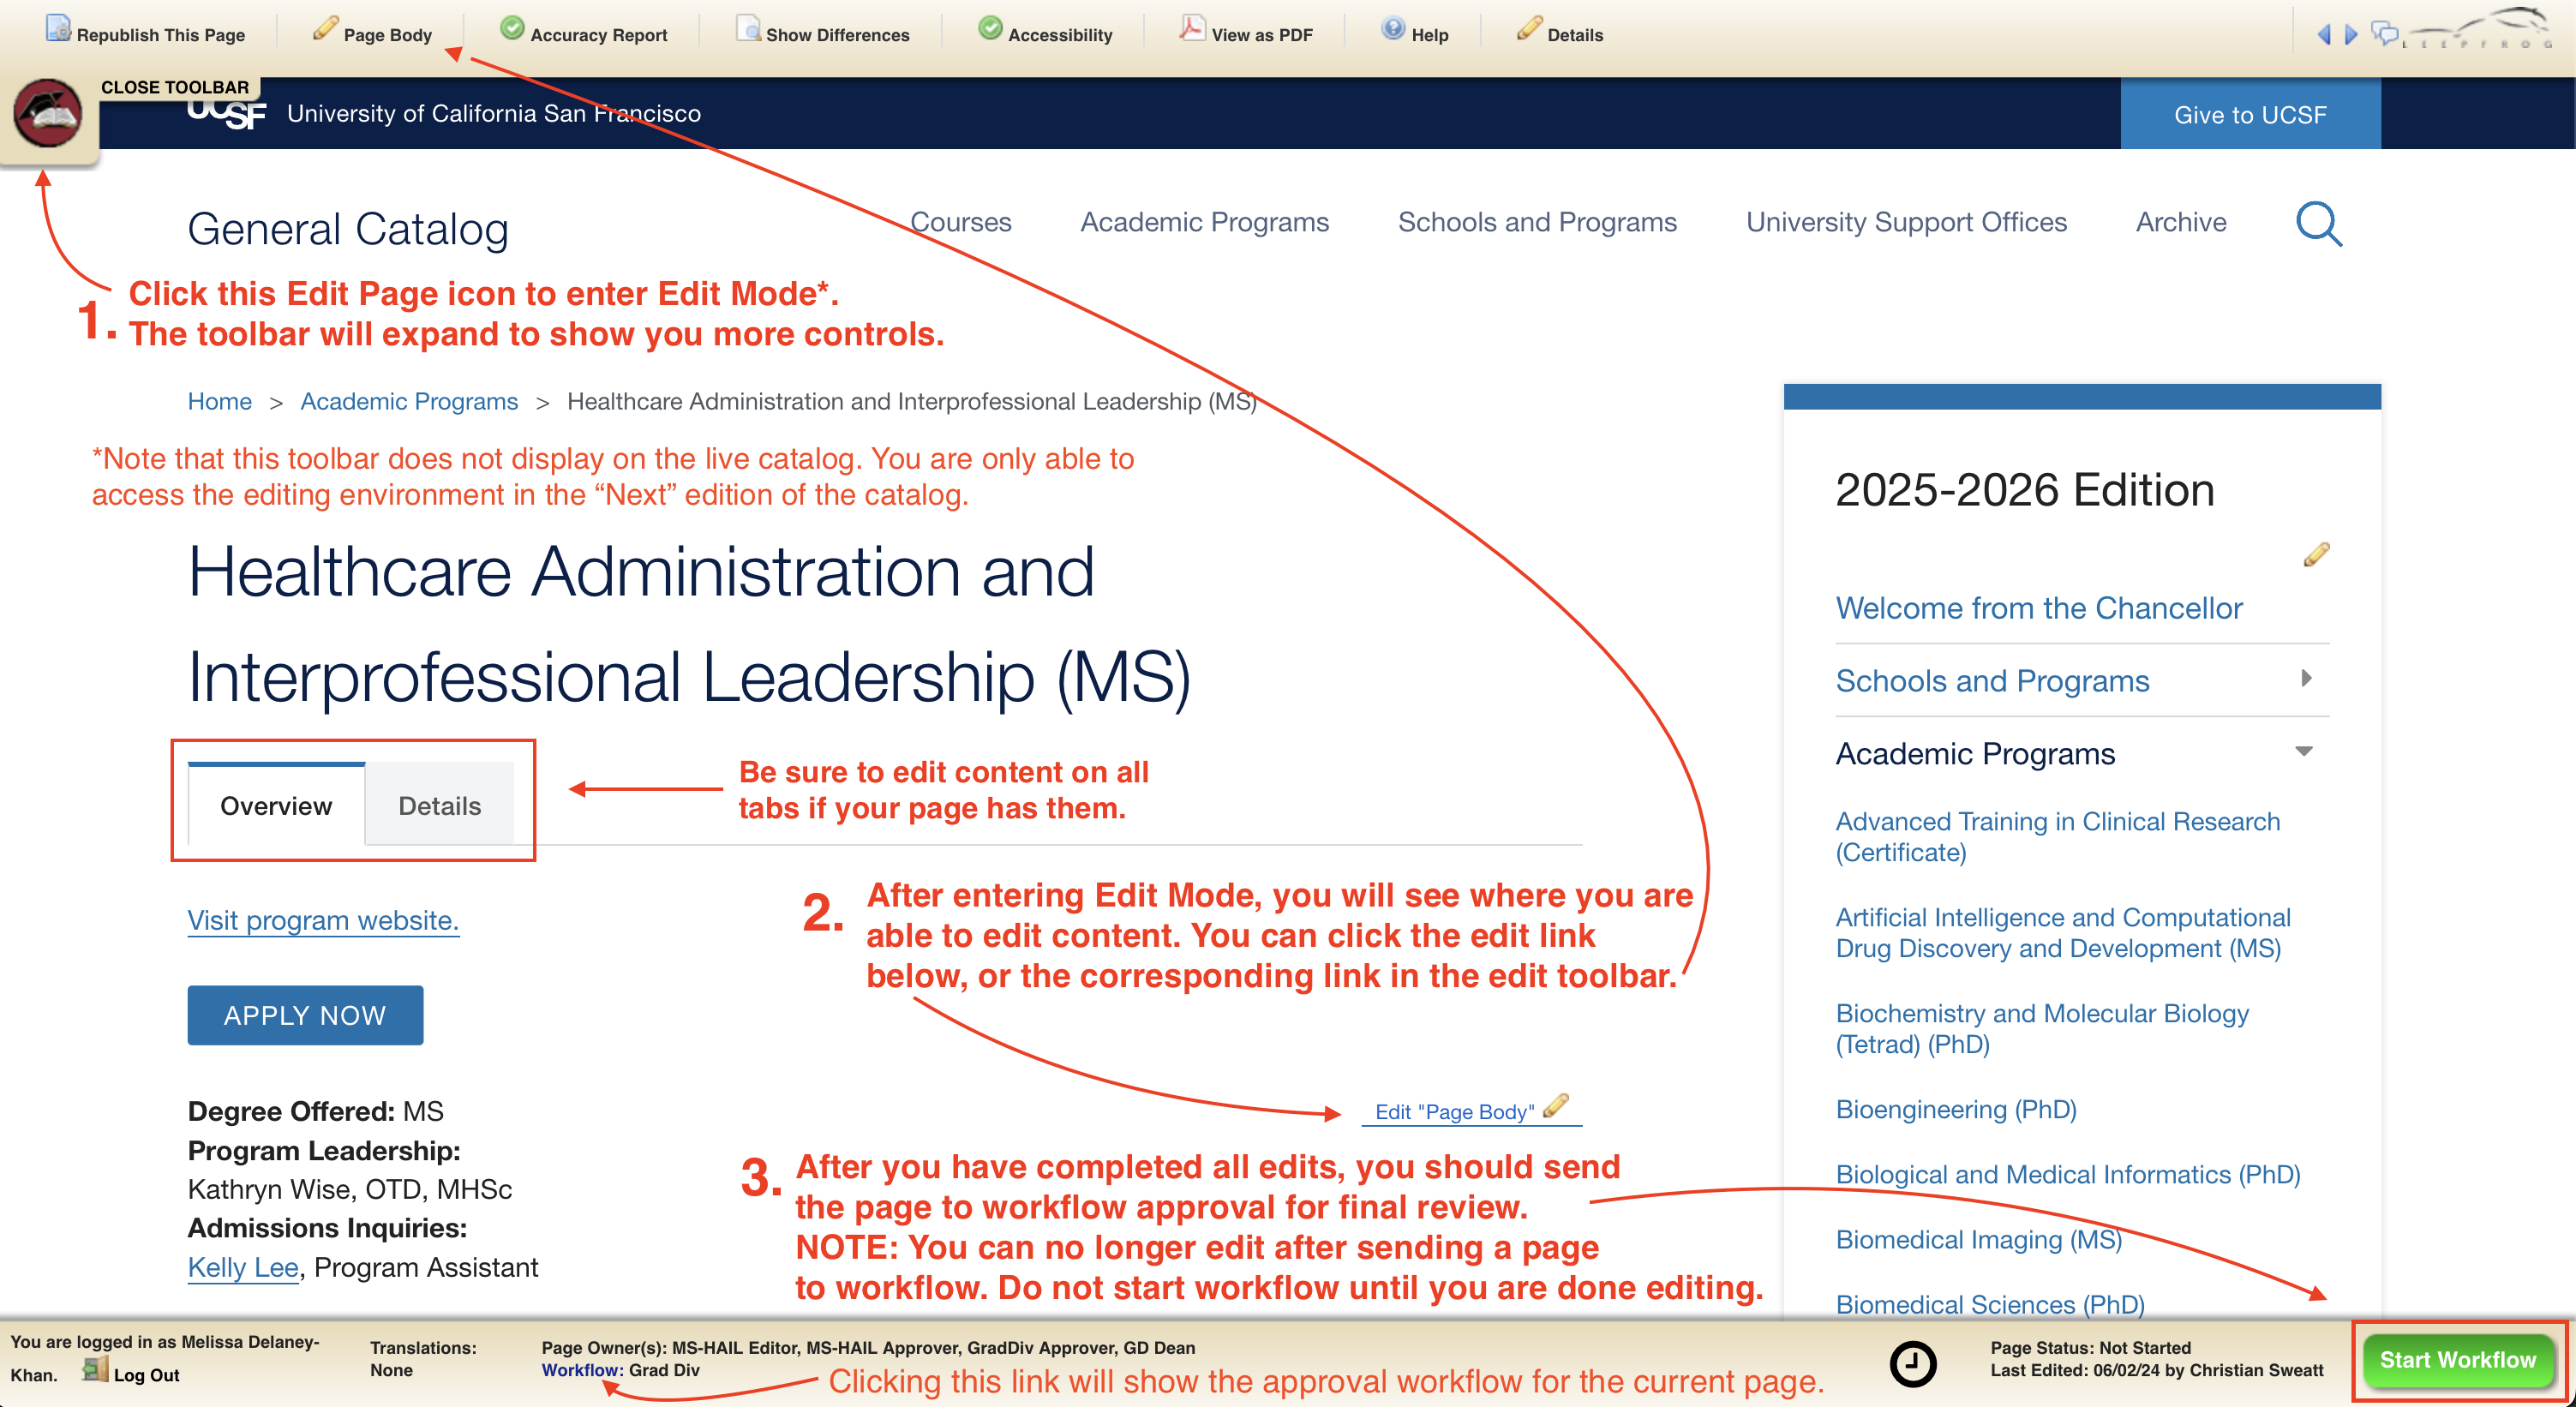Expand Schools and Programs sidebar arrow
Image resolution: width=2576 pixels, height=1407 pixels.
point(2306,678)
